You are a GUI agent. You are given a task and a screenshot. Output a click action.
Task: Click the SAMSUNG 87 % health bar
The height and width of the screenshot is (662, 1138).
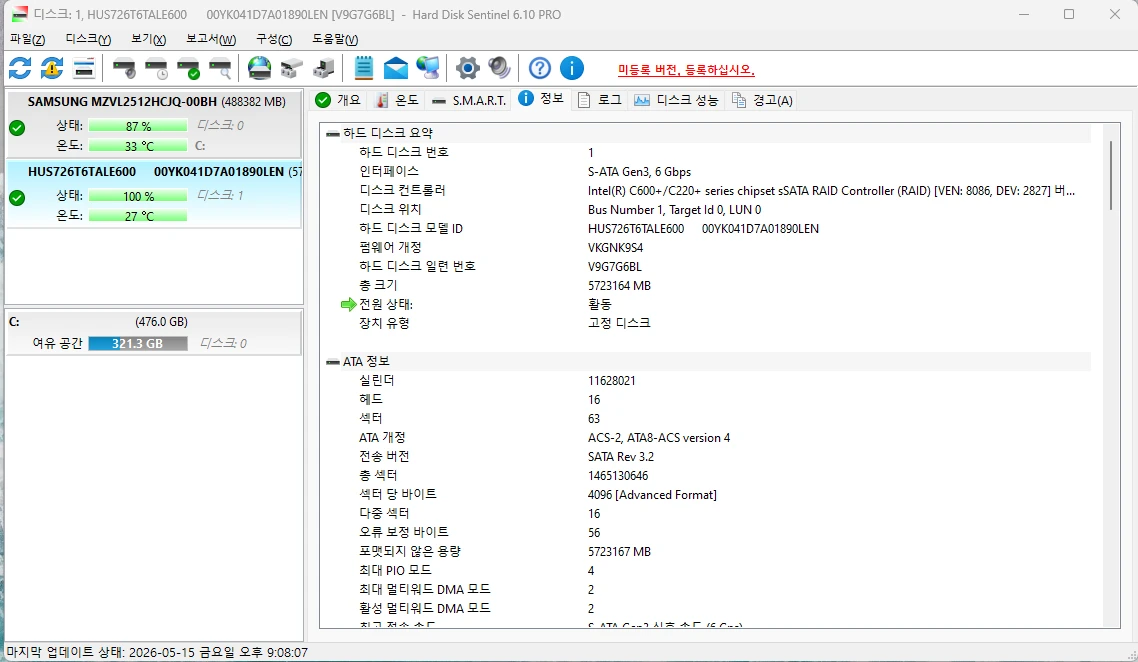coord(138,126)
